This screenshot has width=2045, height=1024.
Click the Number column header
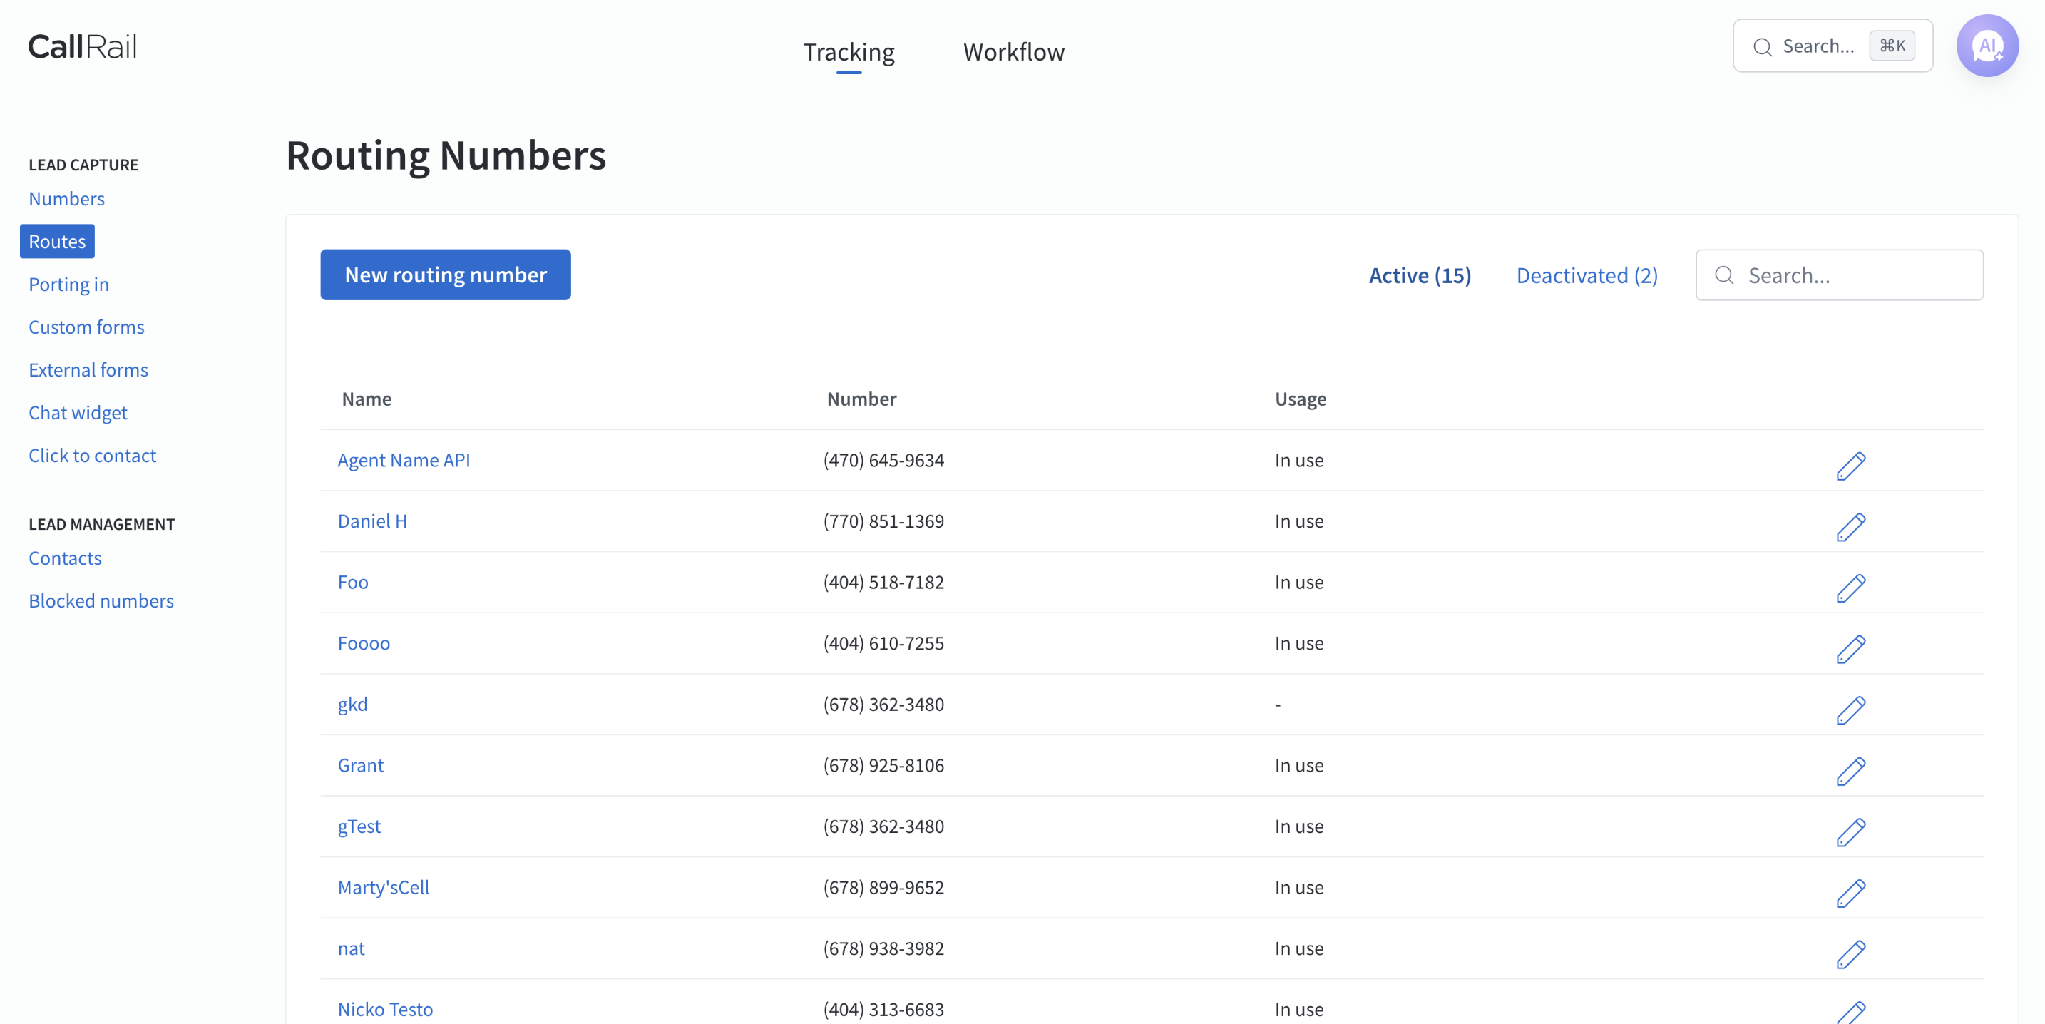pos(862,399)
